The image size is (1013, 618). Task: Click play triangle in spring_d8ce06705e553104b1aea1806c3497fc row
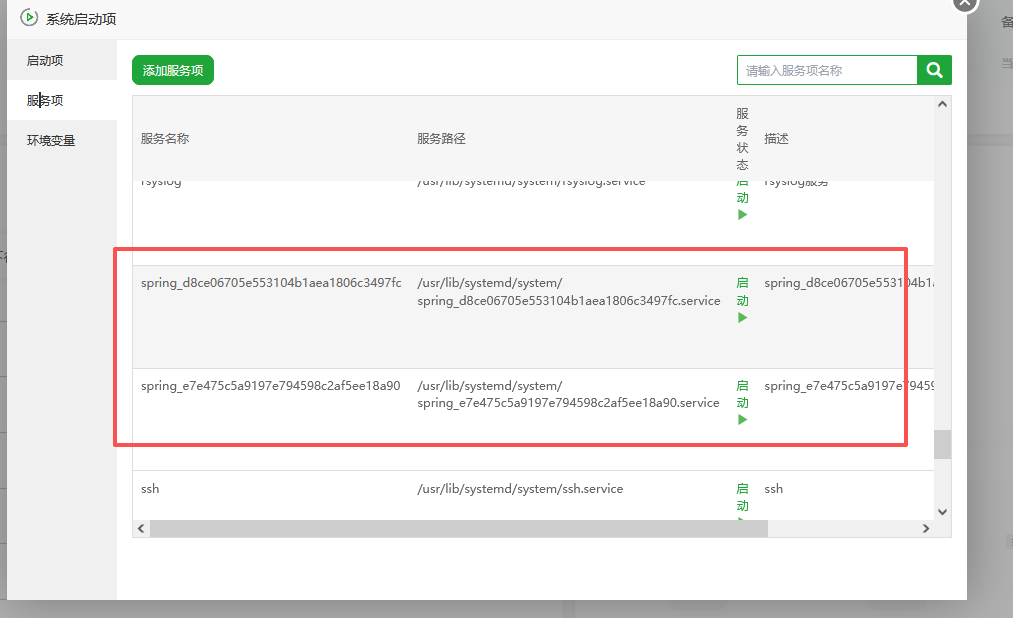click(742, 317)
